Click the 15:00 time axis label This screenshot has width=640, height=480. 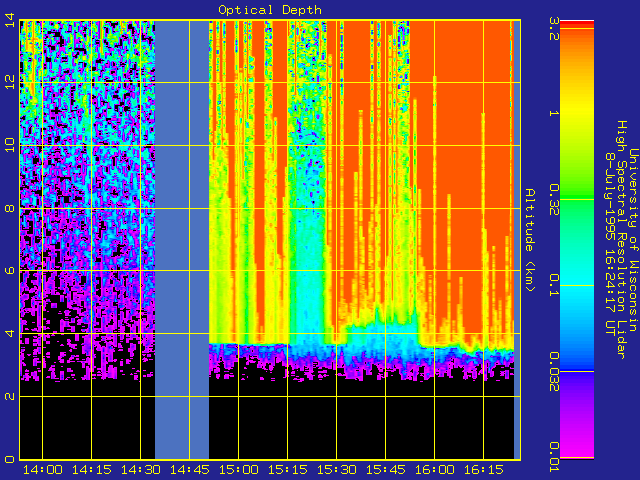click(x=239, y=470)
